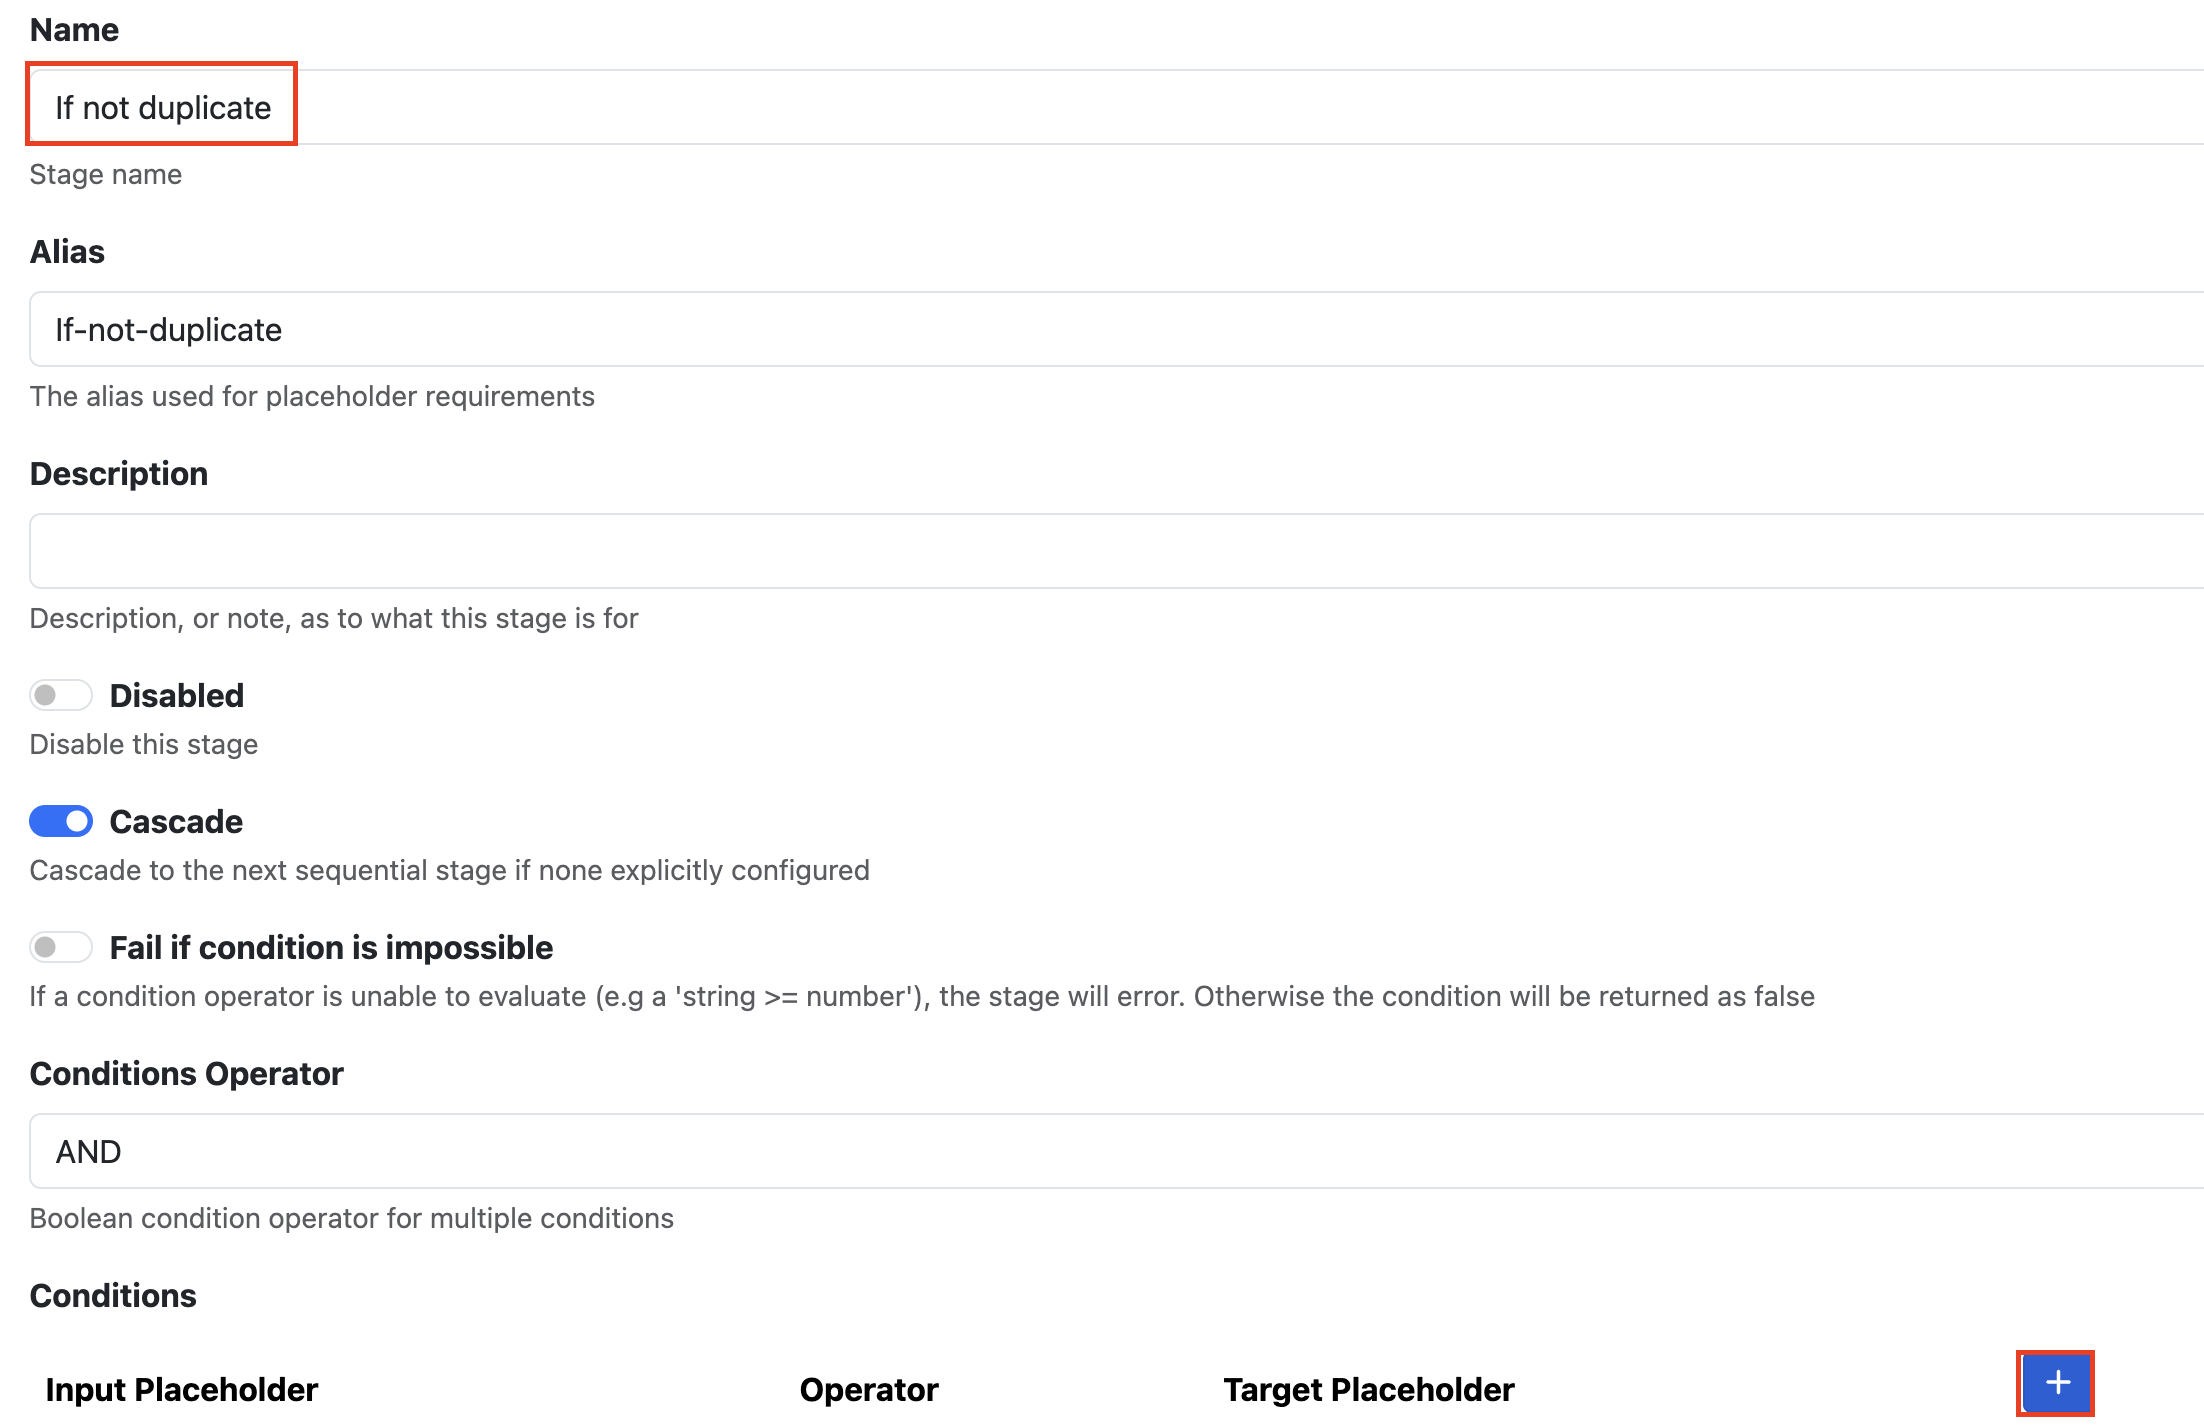Focus the Name field containing If not duplicate
The width and height of the screenshot is (2204, 1426).
(1117, 107)
